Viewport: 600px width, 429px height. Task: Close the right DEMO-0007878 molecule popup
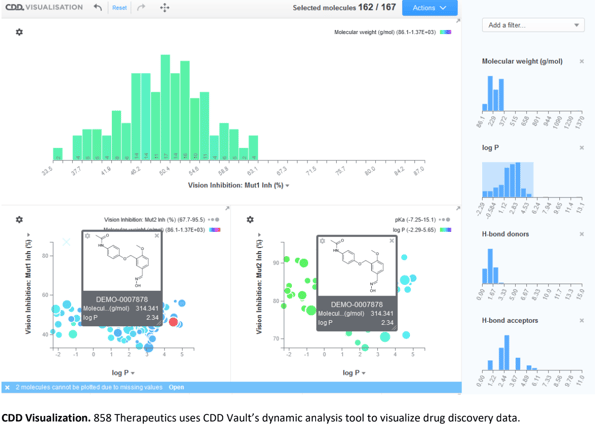391,241
